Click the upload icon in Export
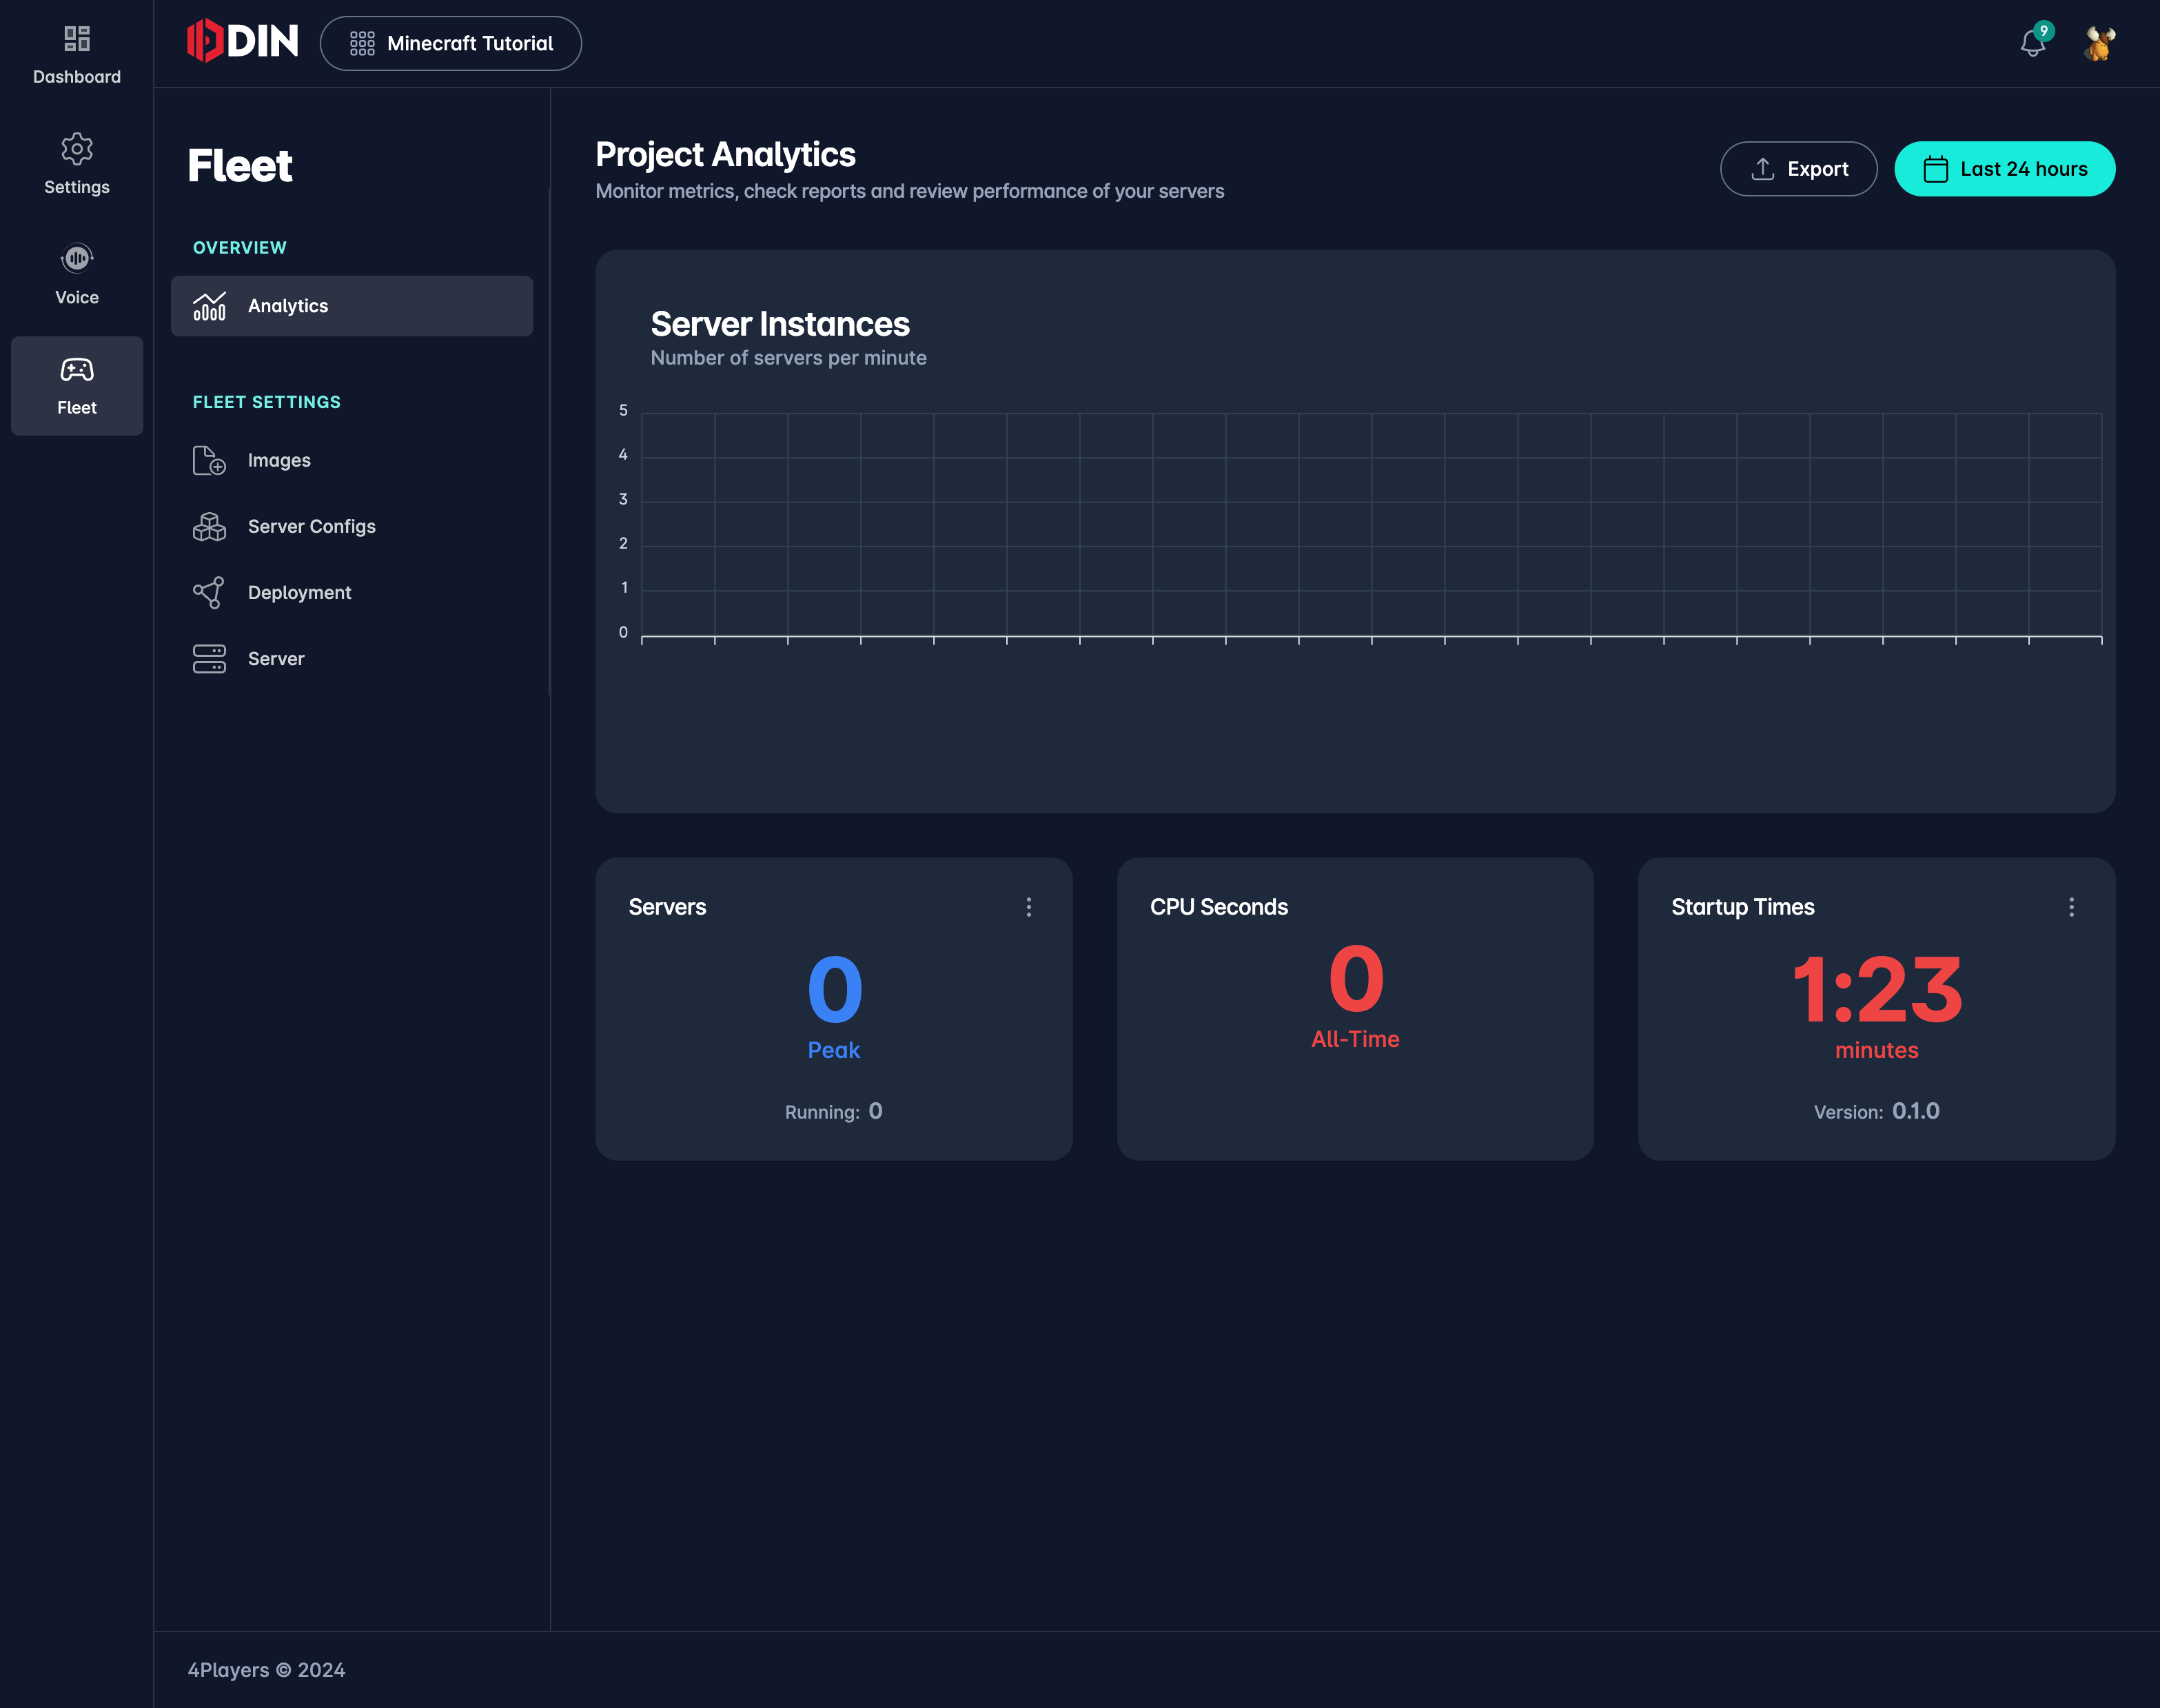2160x1708 pixels. click(x=1763, y=169)
